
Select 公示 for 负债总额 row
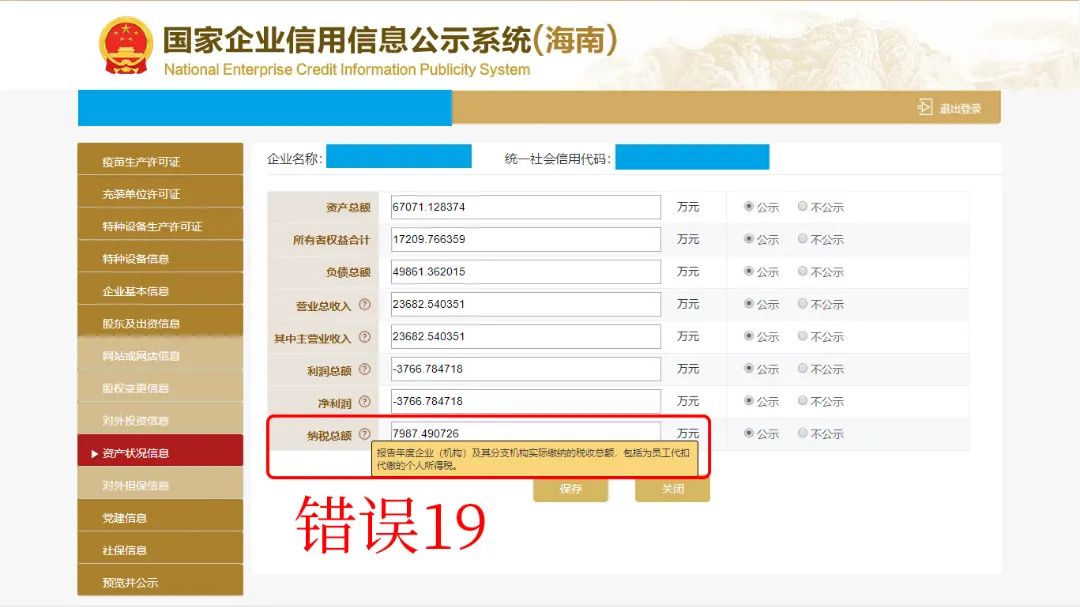tap(749, 271)
